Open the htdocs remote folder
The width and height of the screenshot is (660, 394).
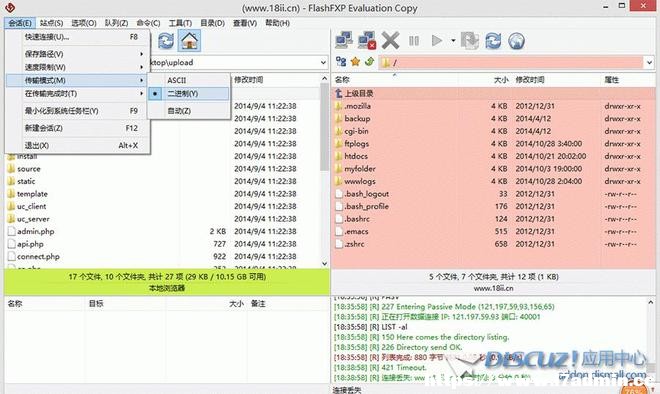point(356,156)
